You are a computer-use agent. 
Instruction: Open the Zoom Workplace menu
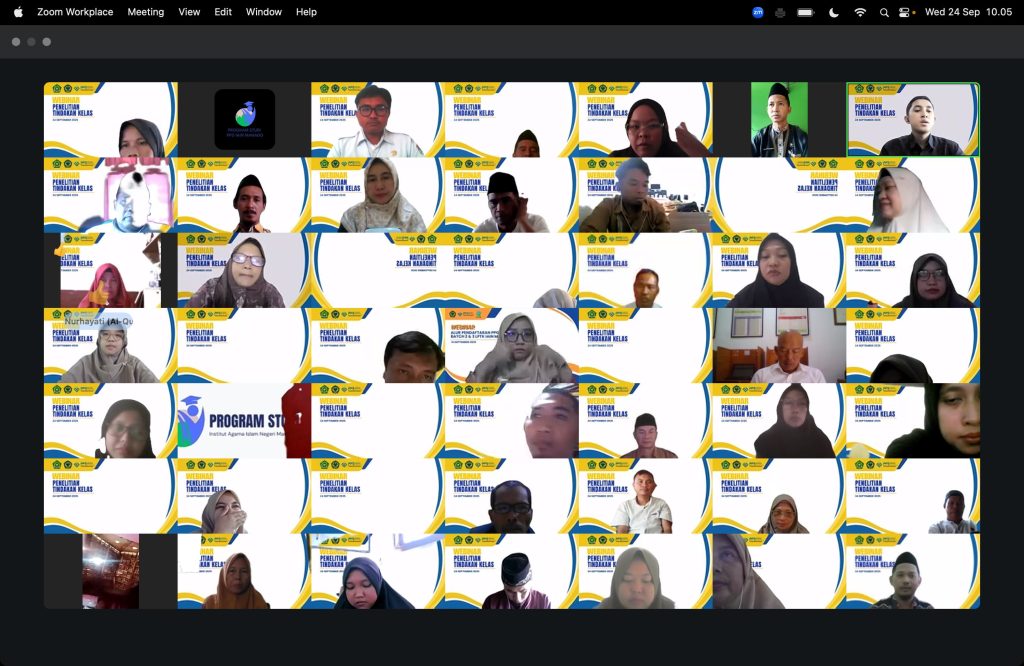point(75,12)
